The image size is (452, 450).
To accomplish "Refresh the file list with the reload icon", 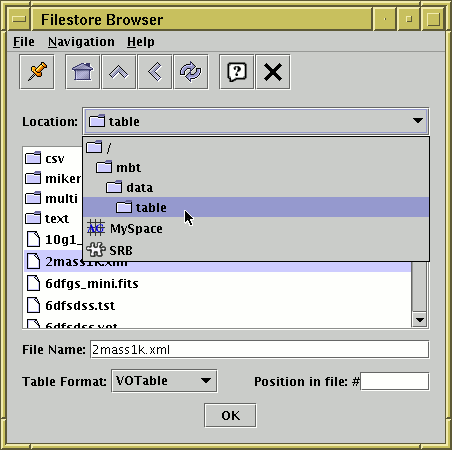I will (191, 72).
